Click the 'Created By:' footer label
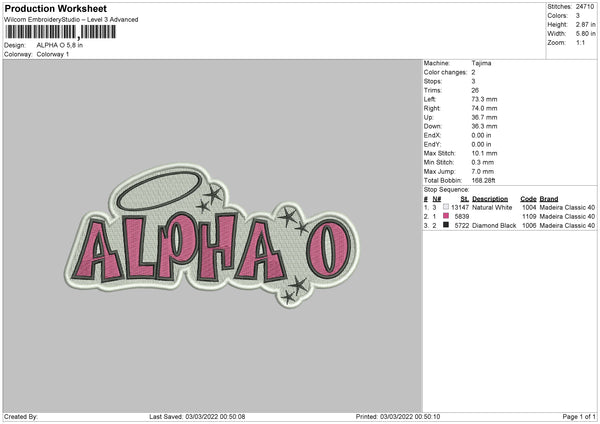 coord(21,416)
